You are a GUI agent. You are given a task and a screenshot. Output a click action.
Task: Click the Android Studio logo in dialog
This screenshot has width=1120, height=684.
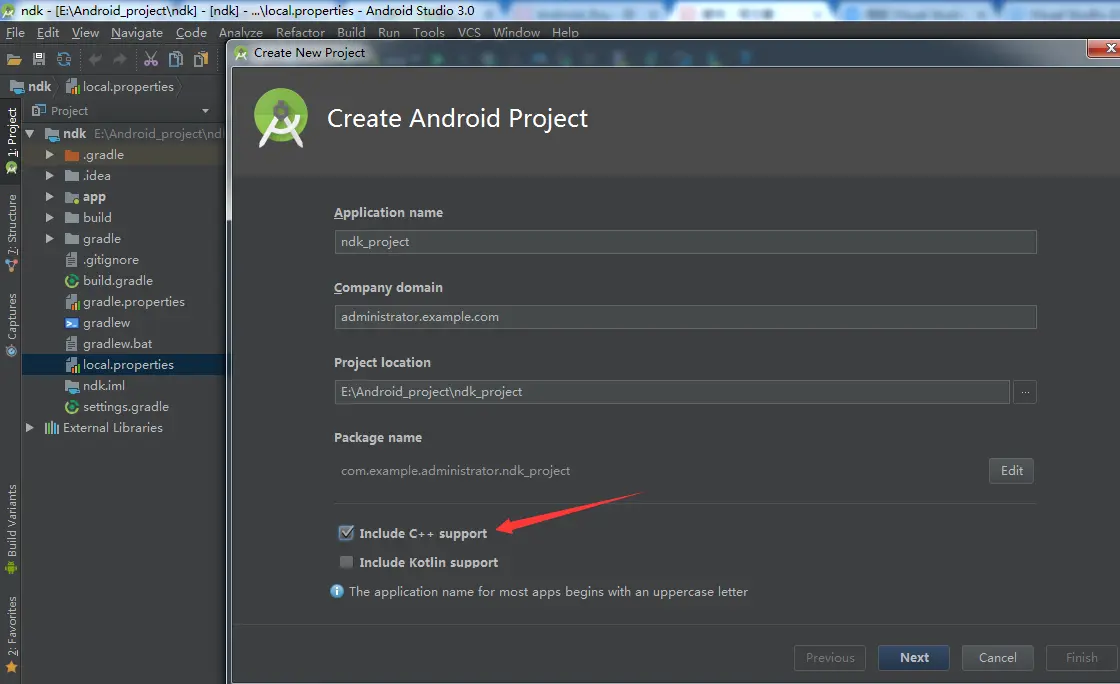[281, 118]
